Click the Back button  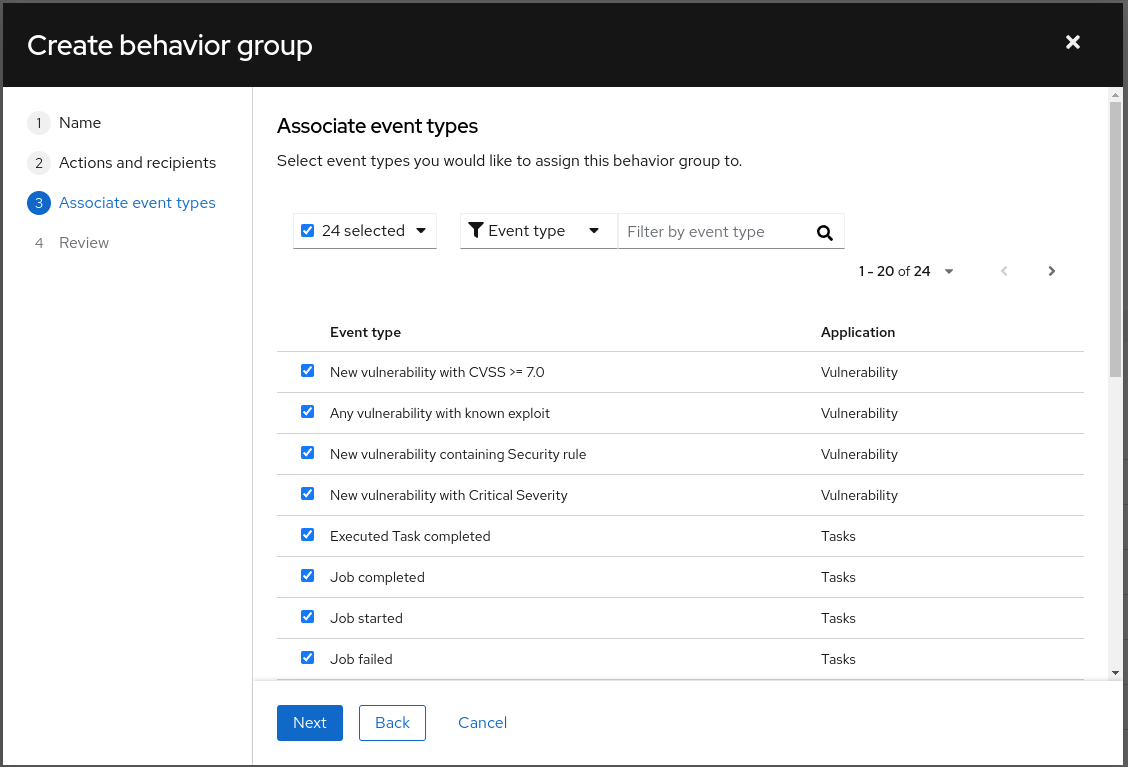[x=392, y=723]
